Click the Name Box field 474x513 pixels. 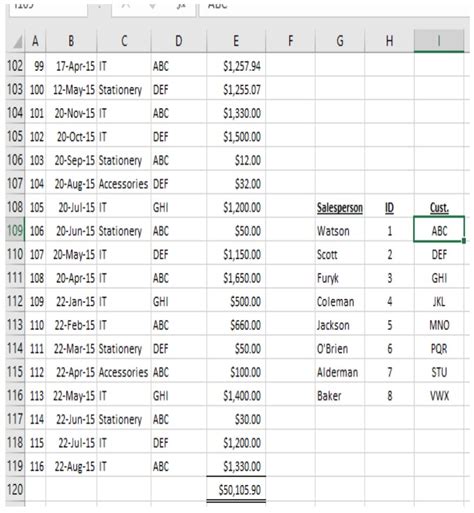(49, 7)
